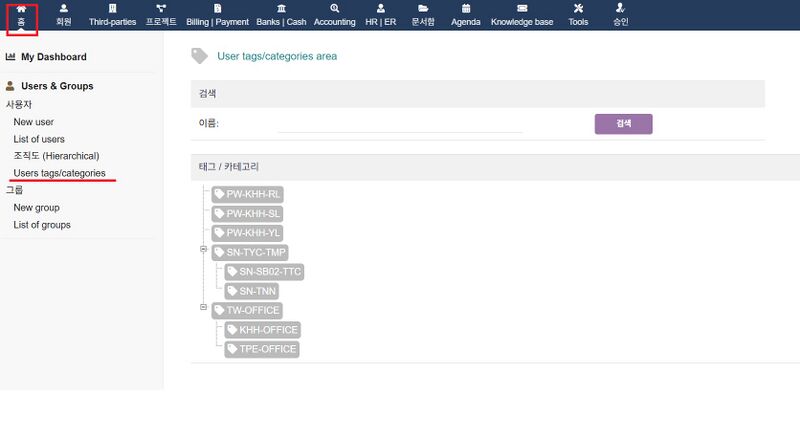This screenshot has height=439, width=800.
Task: Open Accounting magnifier icon
Action: (x=334, y=9)
